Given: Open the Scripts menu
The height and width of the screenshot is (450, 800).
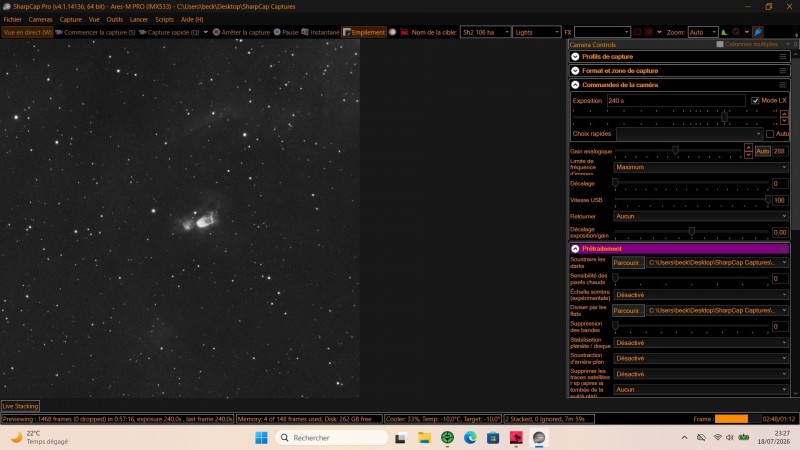Looking at the screenshot, I should [x=164, y=19].
